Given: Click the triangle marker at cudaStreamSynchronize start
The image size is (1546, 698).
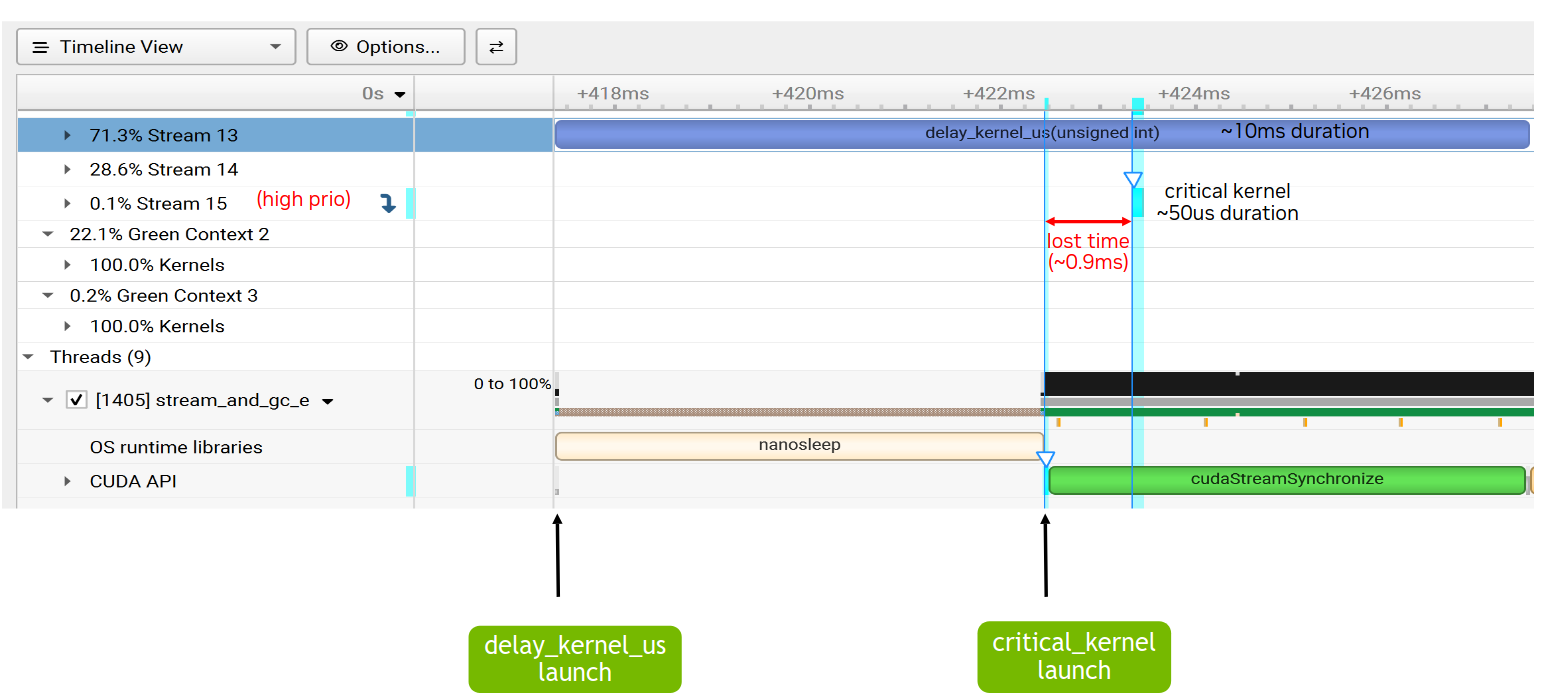Looking at the screenshot, I should pos(1045,460).
